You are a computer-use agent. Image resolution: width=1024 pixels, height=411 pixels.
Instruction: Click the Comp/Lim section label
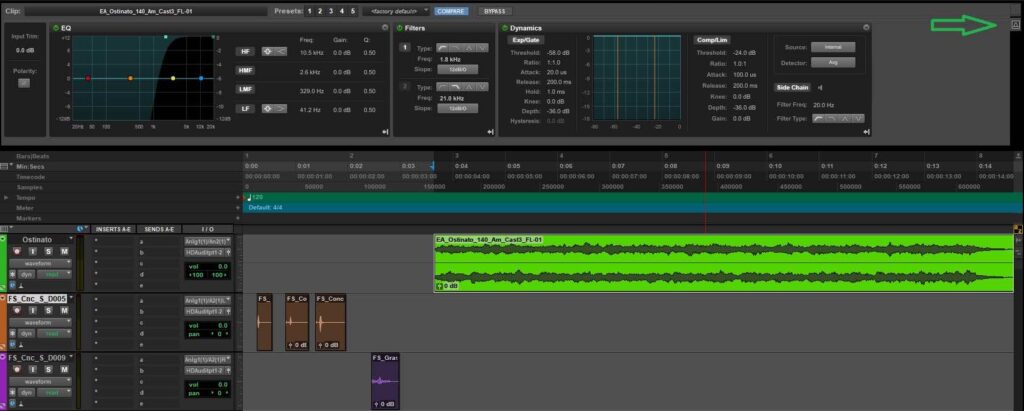(712, 39)
